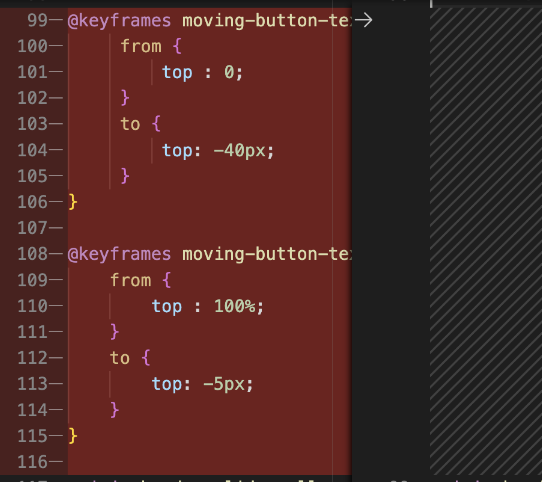This screenshot has height=482, width=542.
Task: Select line number 99 in the gutter
Action: click(x=37, y=20)
